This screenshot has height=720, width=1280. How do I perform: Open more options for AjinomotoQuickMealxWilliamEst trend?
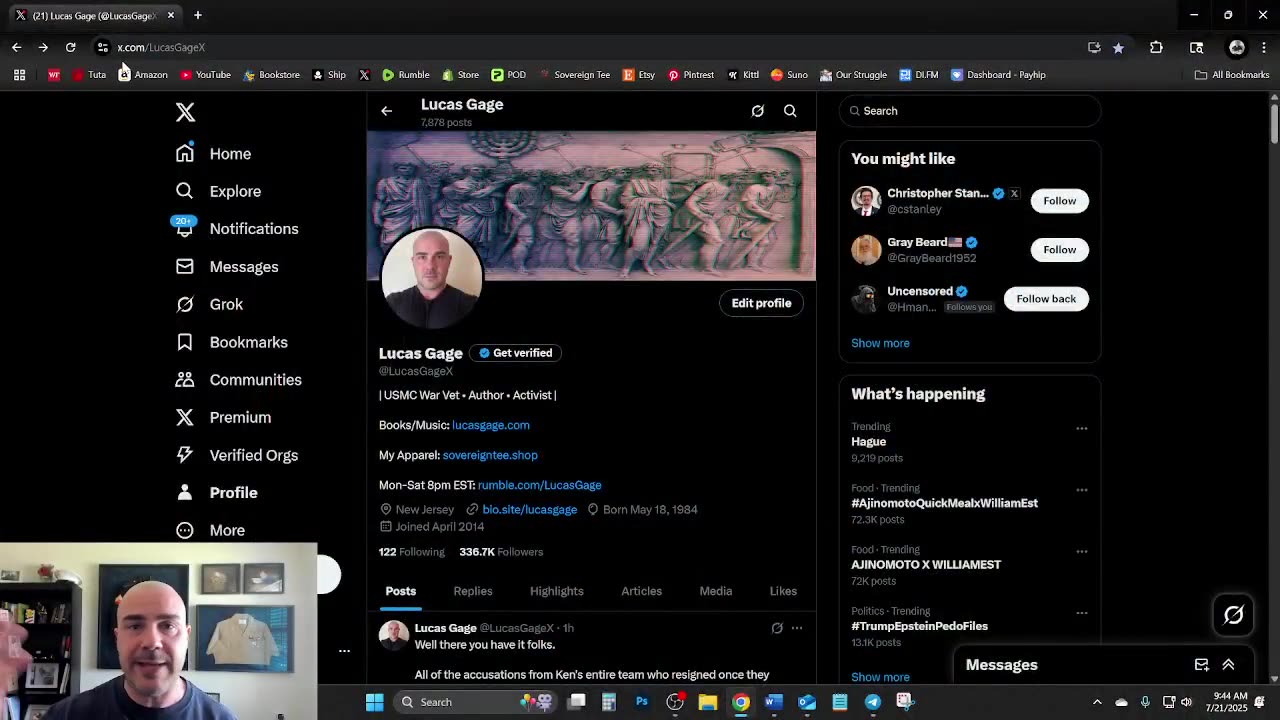pyautogui.click(x=1081, y=490)
